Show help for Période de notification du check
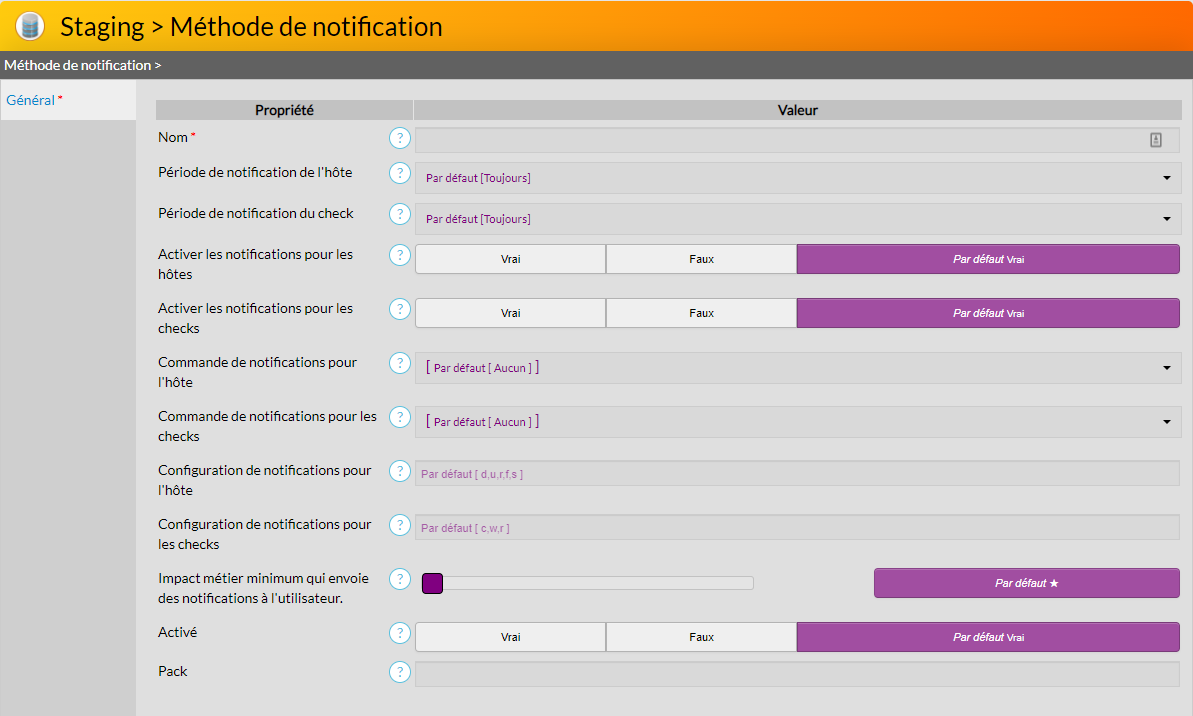Viewport: 1193px width, 716px height. 400,214
